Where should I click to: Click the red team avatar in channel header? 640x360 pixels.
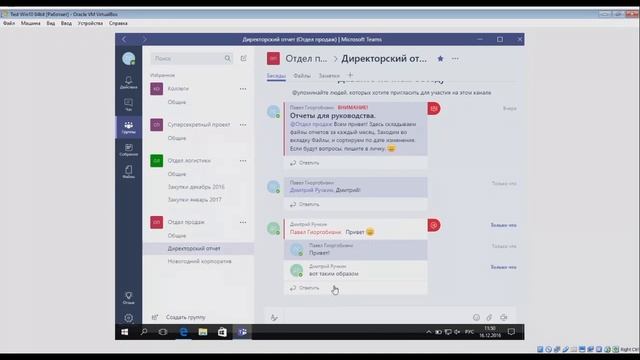(x=273, y=58)
